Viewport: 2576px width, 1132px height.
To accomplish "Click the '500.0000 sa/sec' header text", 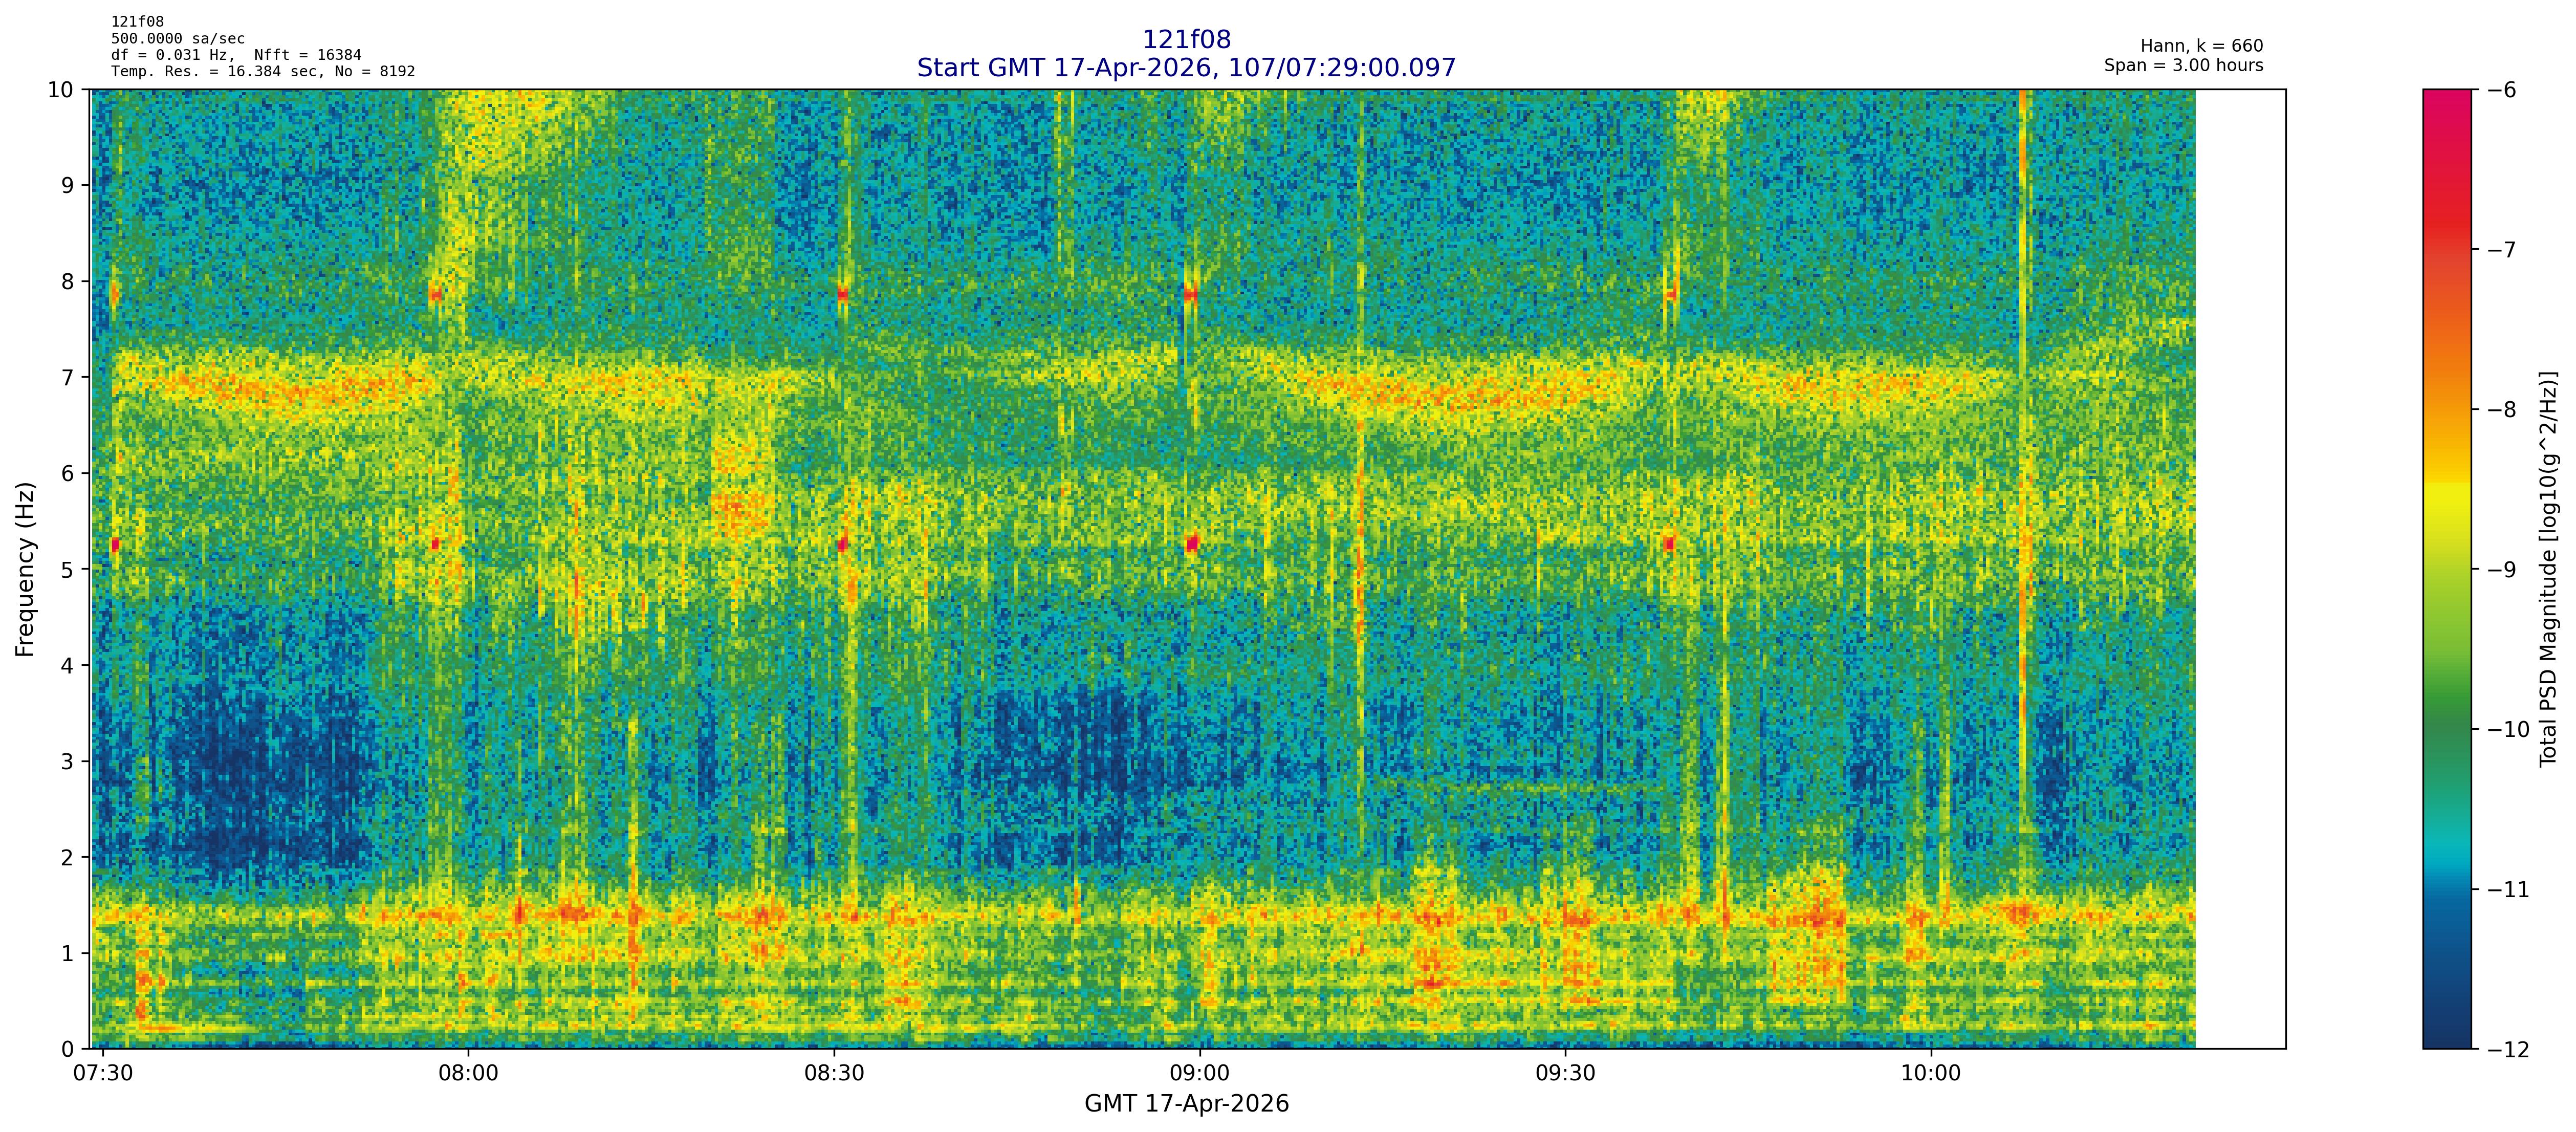I will (177, 39).
